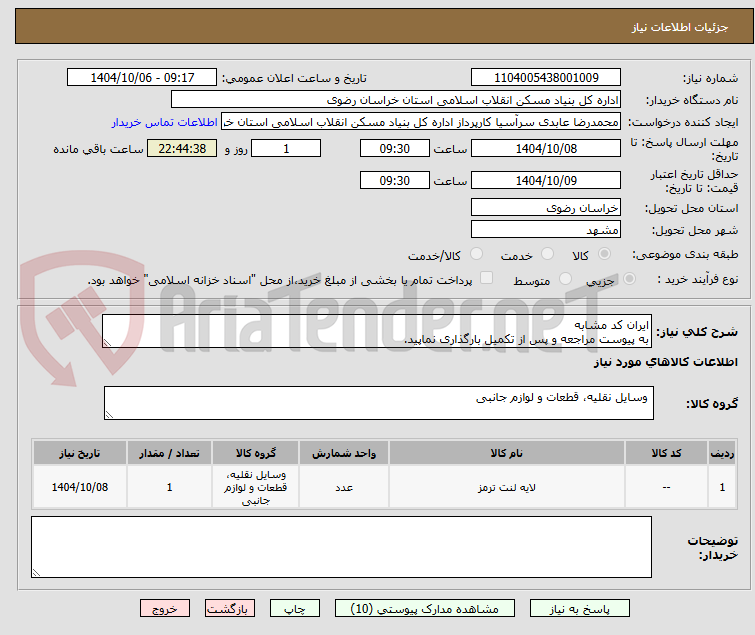Open اطلاعات تماس خریدار link
This screenshot has height=635, width=755.
click(165, 122)
